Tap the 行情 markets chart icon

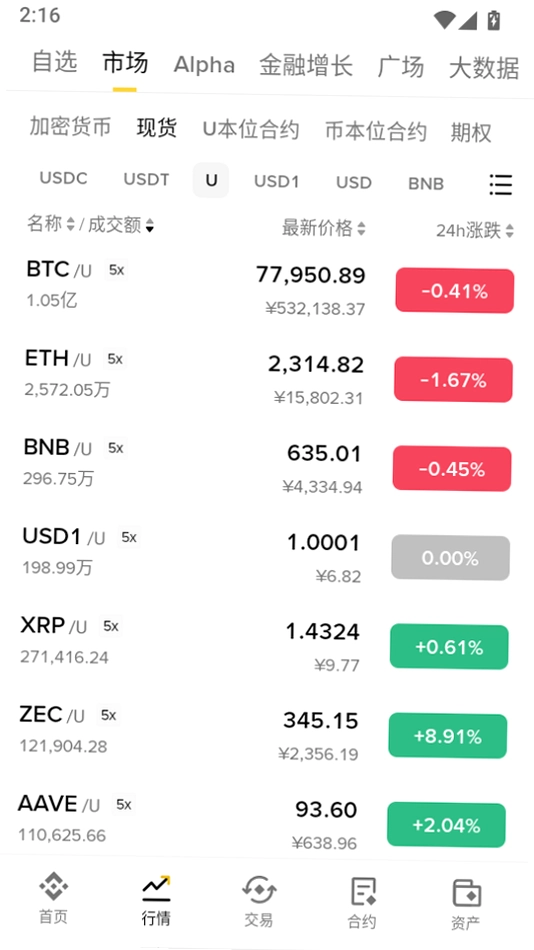[x=156, y=888]
